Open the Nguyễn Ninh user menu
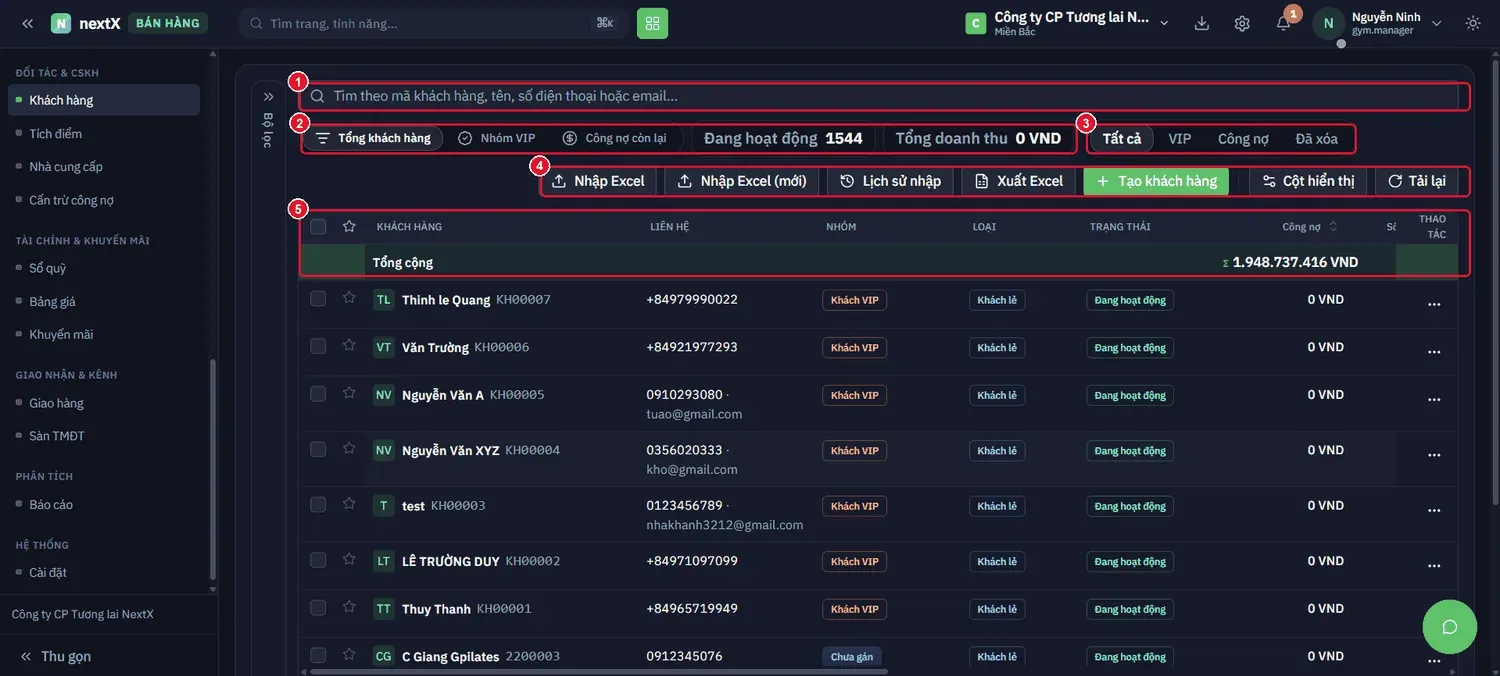This screenshot has width=1500, height=676. [1380, 23]
